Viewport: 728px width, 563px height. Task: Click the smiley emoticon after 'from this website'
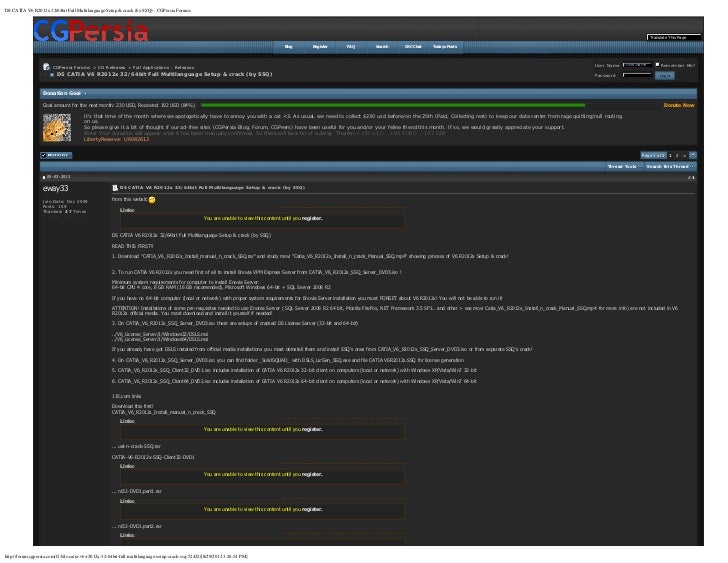click(x=152, y=200)
